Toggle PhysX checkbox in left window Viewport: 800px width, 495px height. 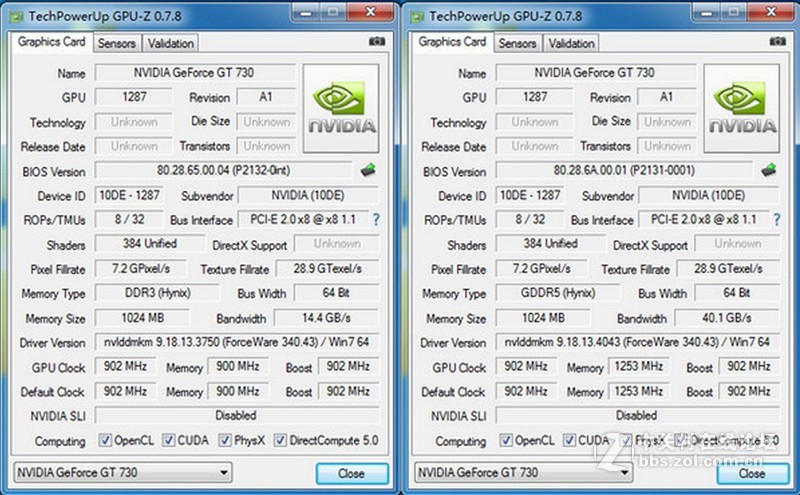tap(224, 440)
